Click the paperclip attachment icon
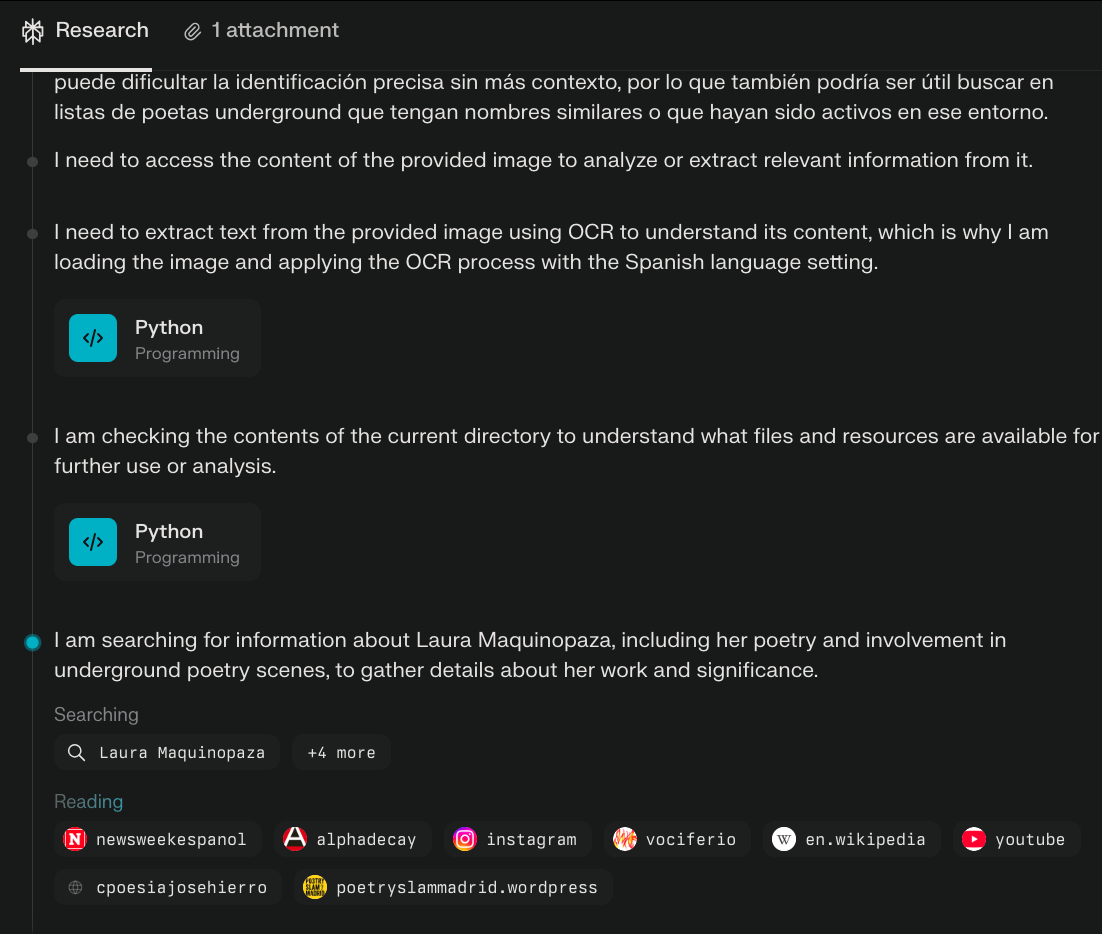 tap(193, 32)
